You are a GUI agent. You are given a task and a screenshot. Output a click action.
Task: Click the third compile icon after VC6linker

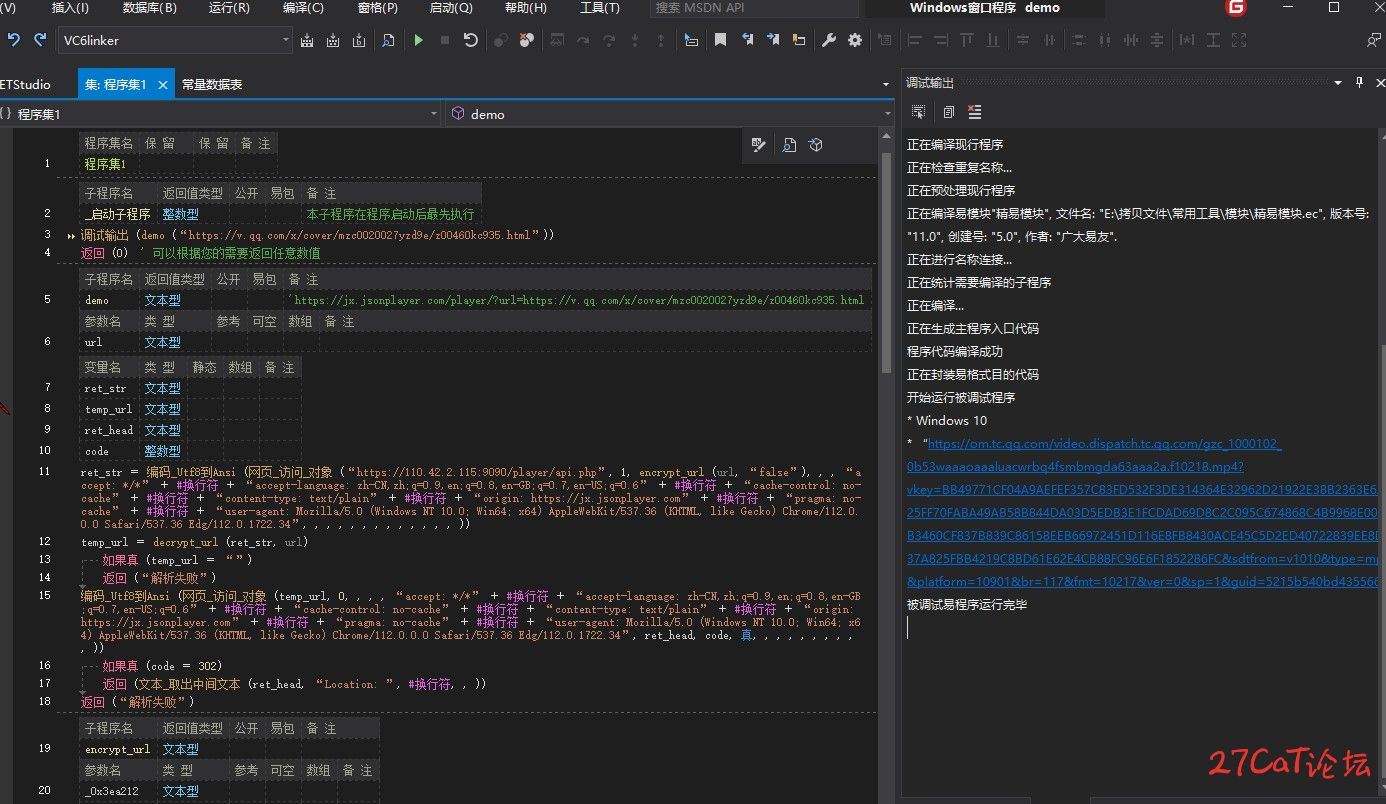[x=359, y=41]
